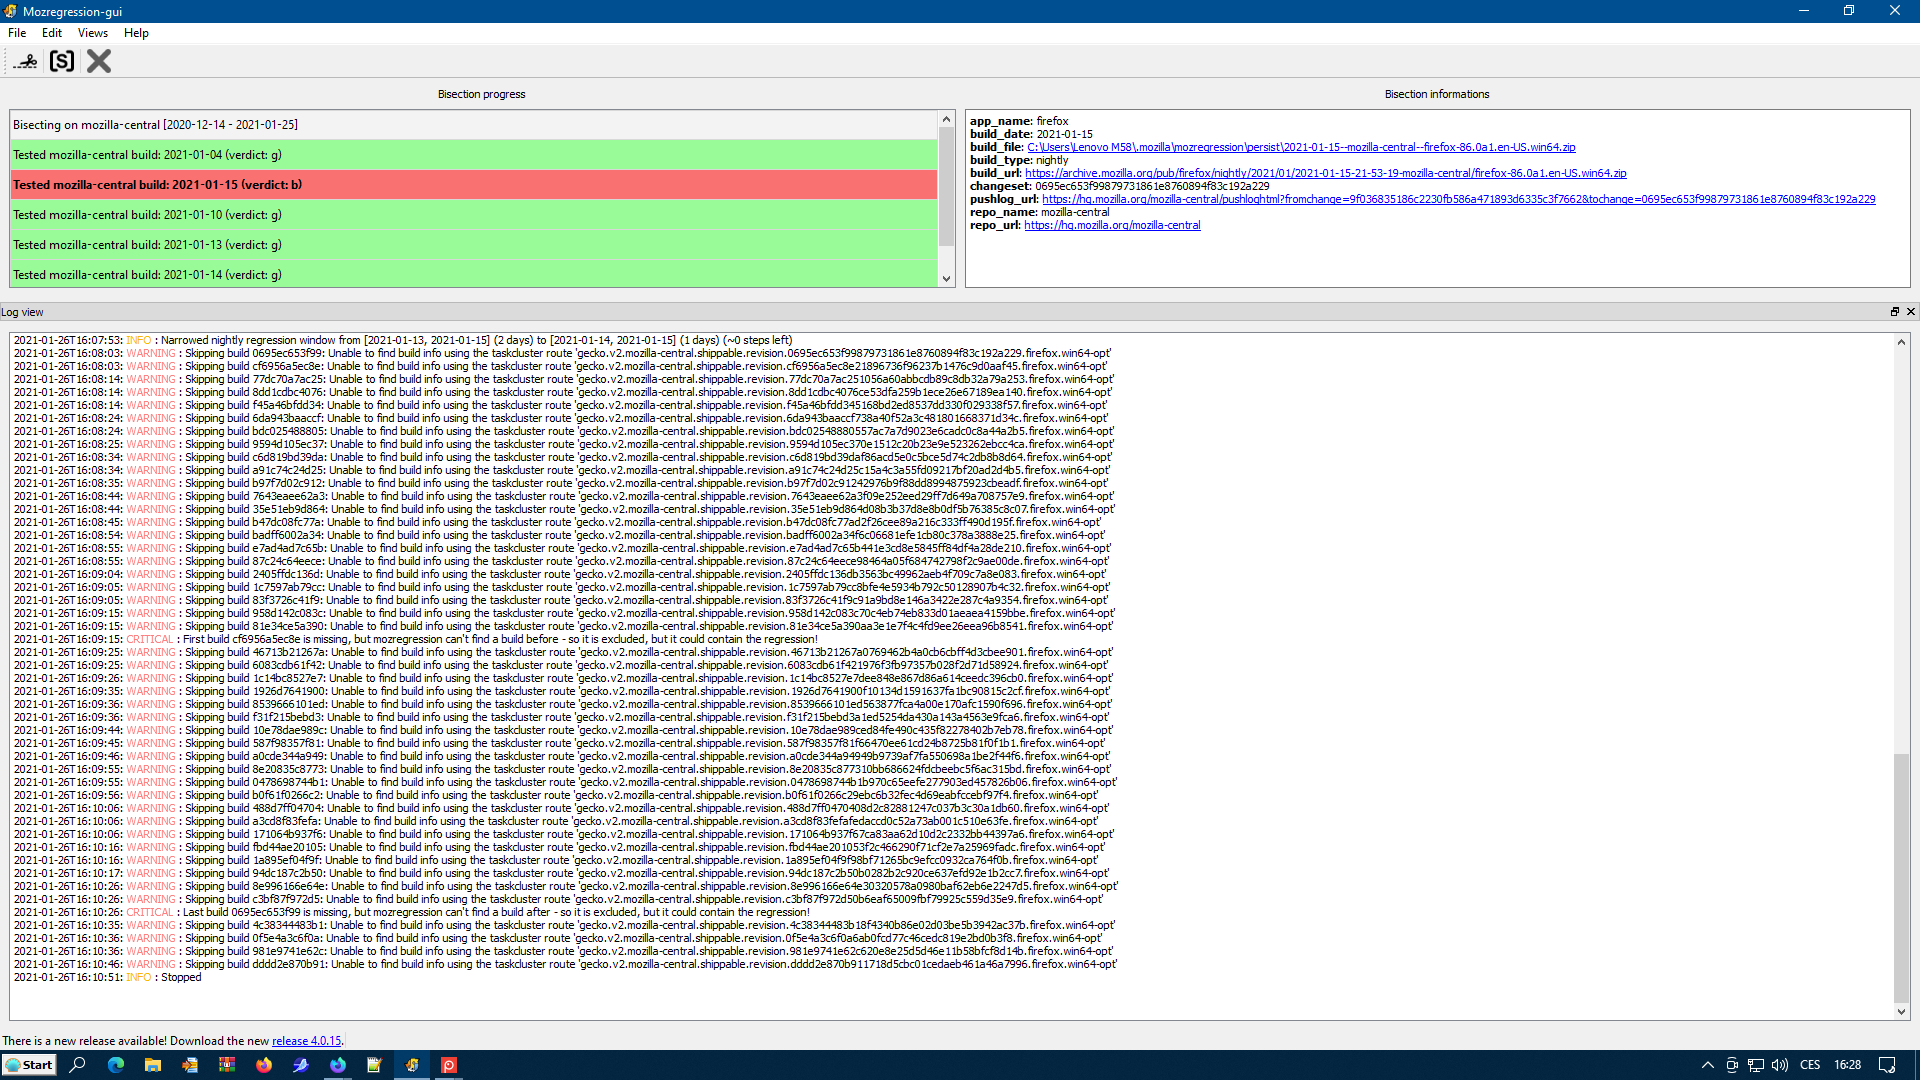Screen dimensions: 1920x1080
Task: Click the release 4.0.15 download link
Action: (306, 1041)
